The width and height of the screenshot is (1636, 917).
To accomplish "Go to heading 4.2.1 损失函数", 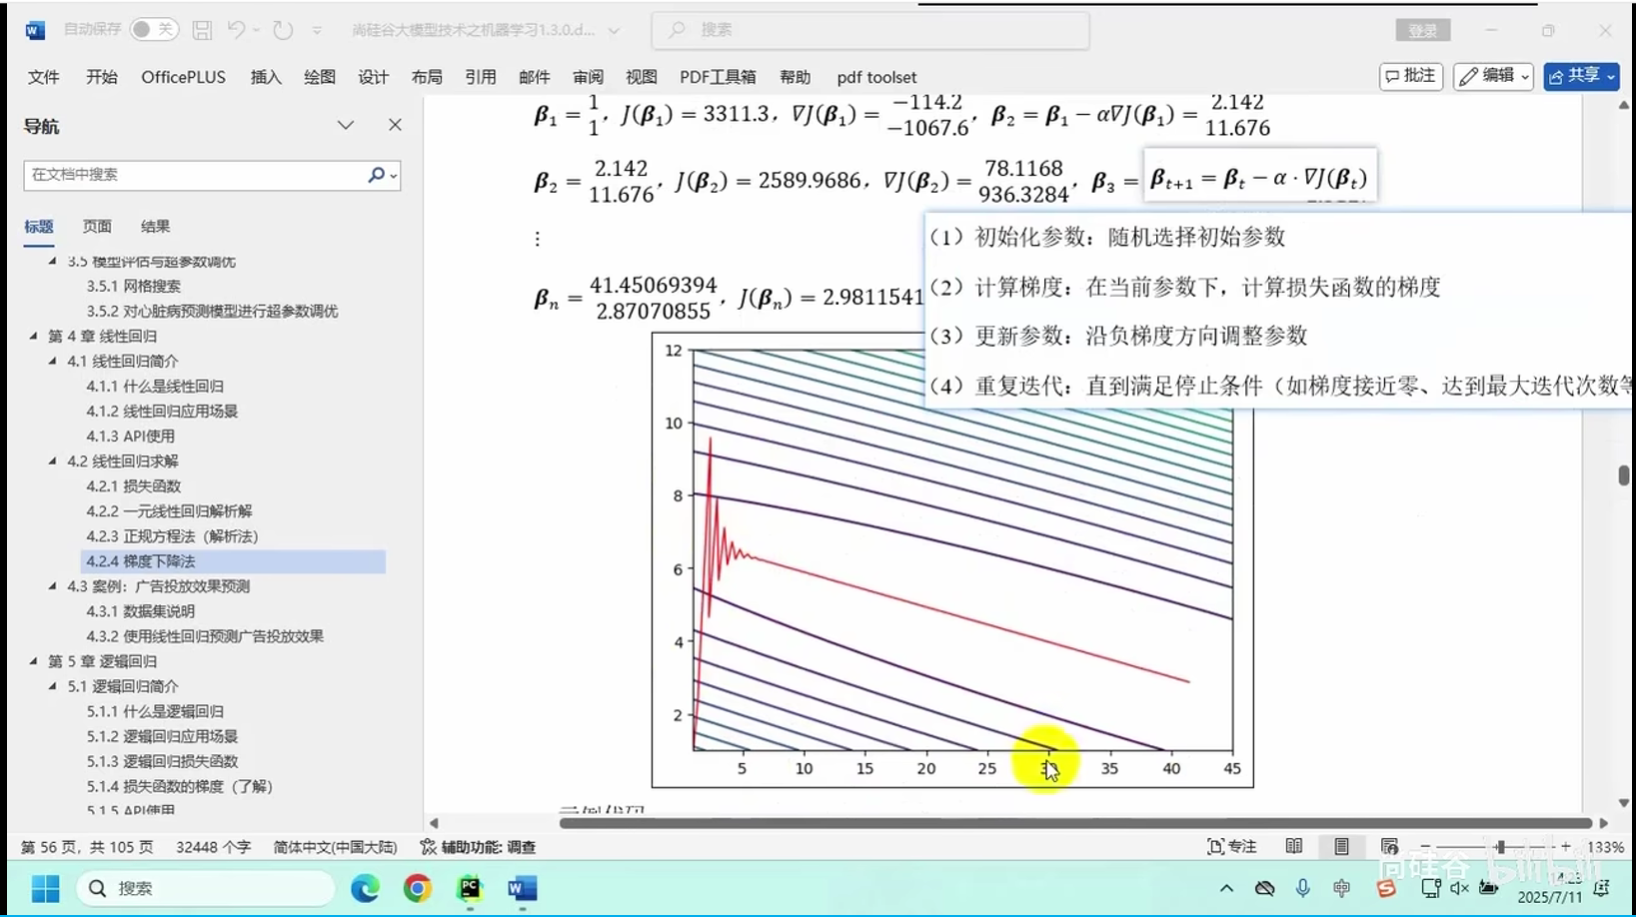I will (x=133, y=486).
